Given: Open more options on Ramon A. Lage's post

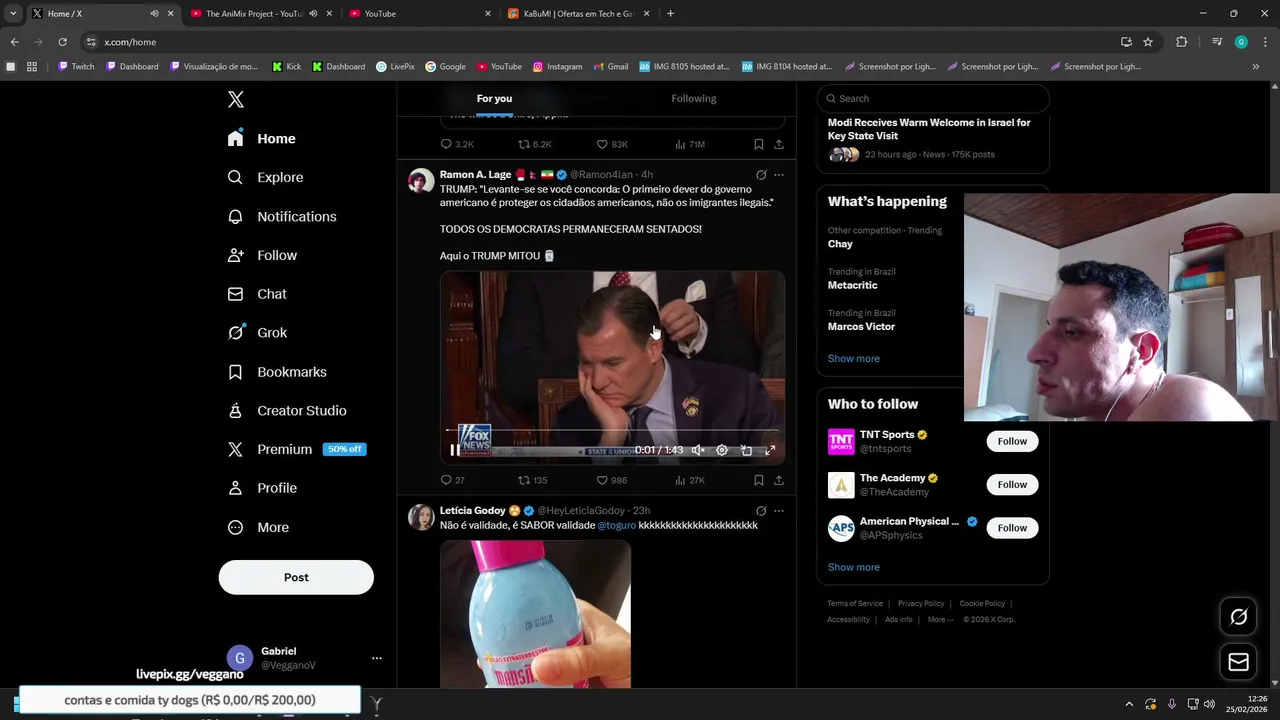Looking at the screenshot, I should pos(779,175).
